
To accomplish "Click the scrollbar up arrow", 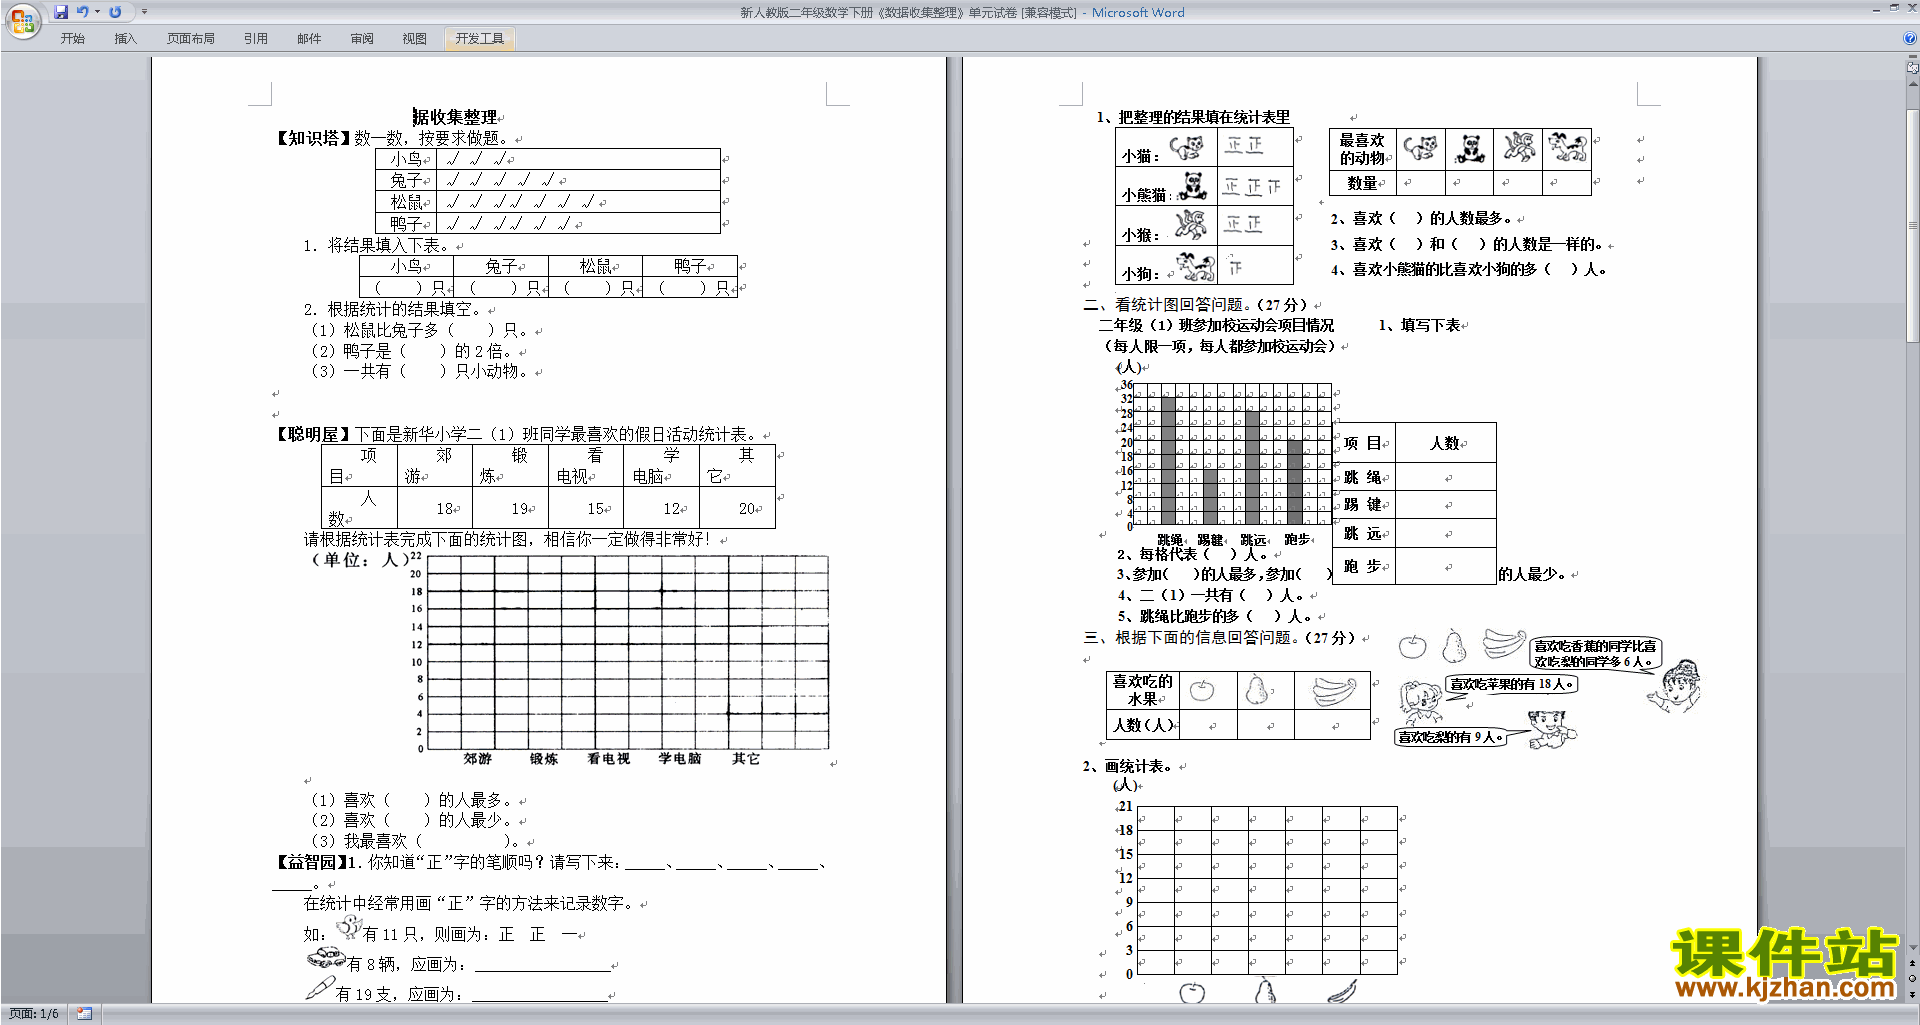I will (x=1912, y=84).
